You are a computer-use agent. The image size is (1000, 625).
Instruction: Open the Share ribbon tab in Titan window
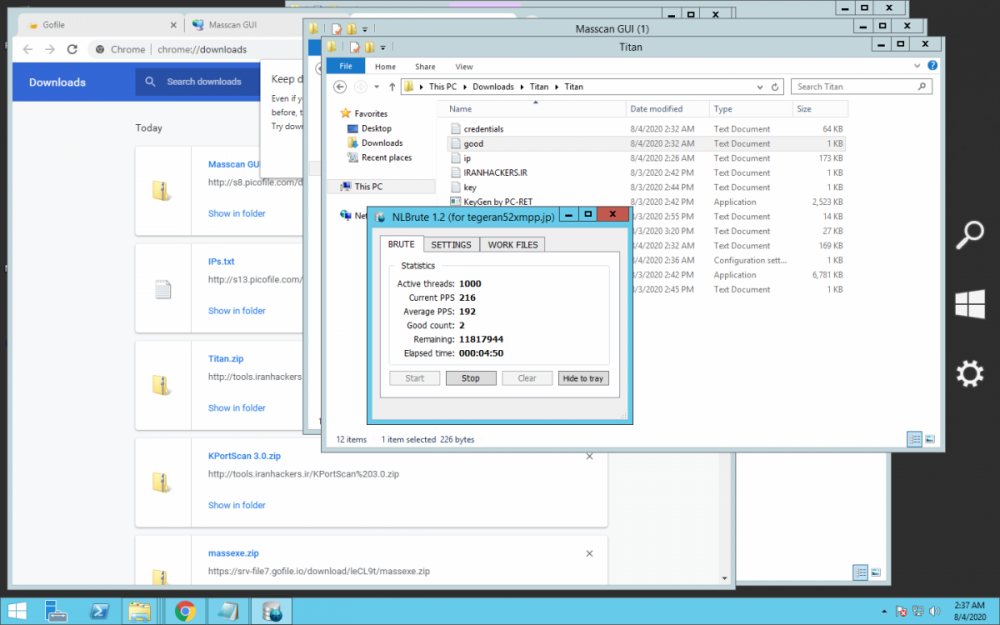coord(425,66)
